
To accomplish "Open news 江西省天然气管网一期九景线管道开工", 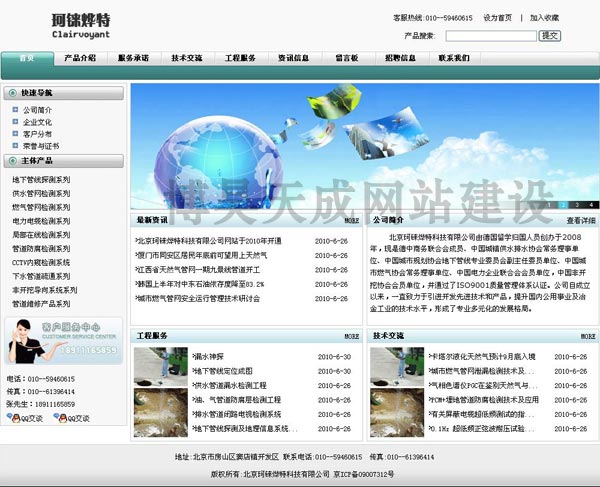I will pyautogui.click(x=197, y=270).
